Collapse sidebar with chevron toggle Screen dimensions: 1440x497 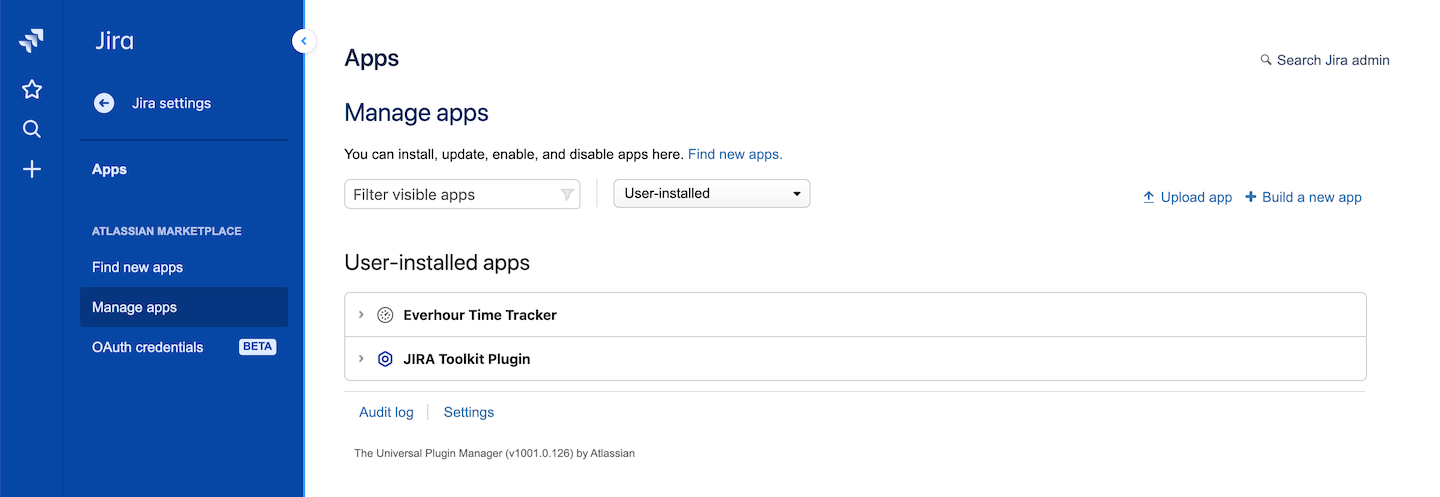tap(304, 41)
